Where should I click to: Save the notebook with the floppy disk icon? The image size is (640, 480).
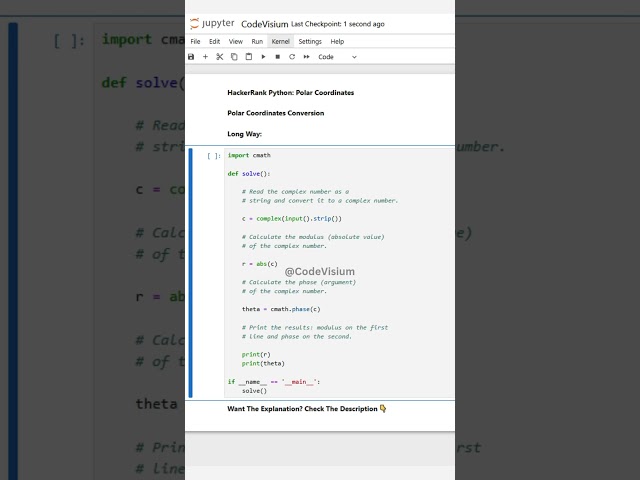[191, 57]
